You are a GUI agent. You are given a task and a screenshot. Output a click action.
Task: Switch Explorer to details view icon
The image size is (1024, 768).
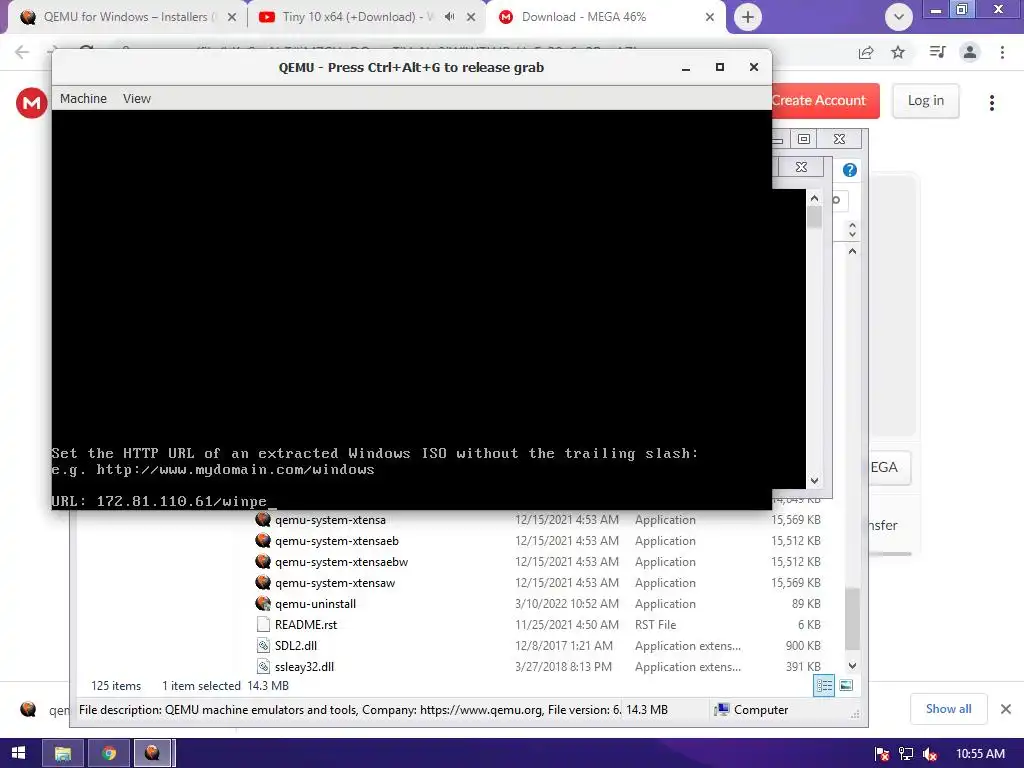(824, 685)
